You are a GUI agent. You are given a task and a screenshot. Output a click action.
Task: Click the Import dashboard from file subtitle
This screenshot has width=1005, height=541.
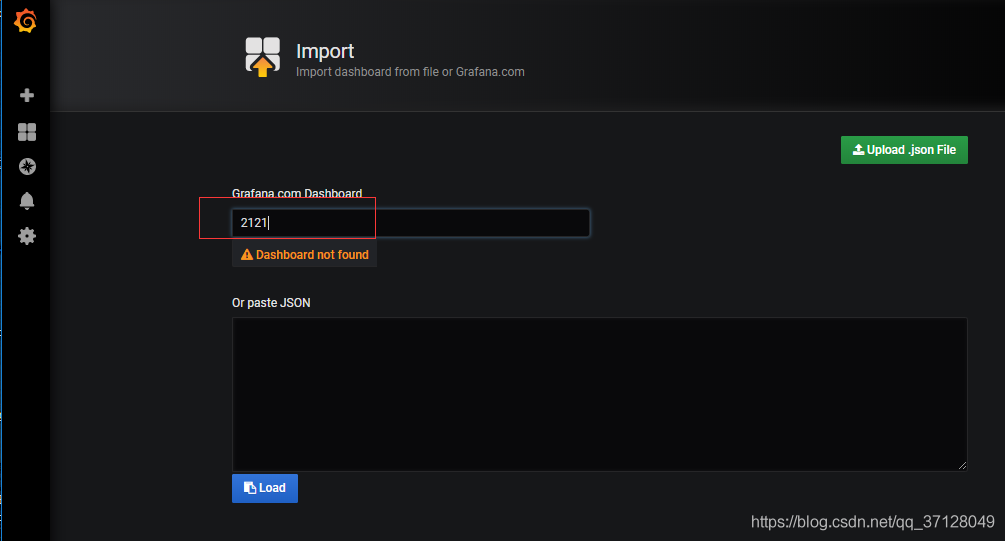[410, 72]
